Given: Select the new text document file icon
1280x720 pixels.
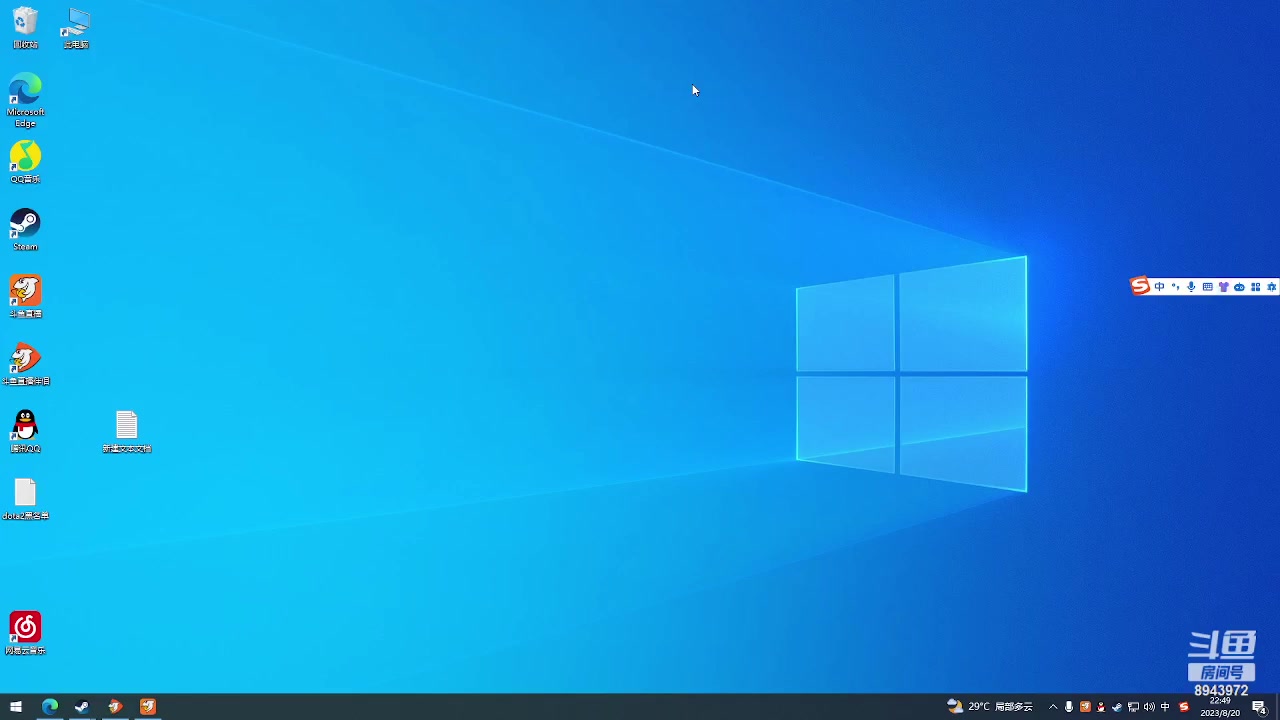Looking at the screenshot, I should pos(126,431).
